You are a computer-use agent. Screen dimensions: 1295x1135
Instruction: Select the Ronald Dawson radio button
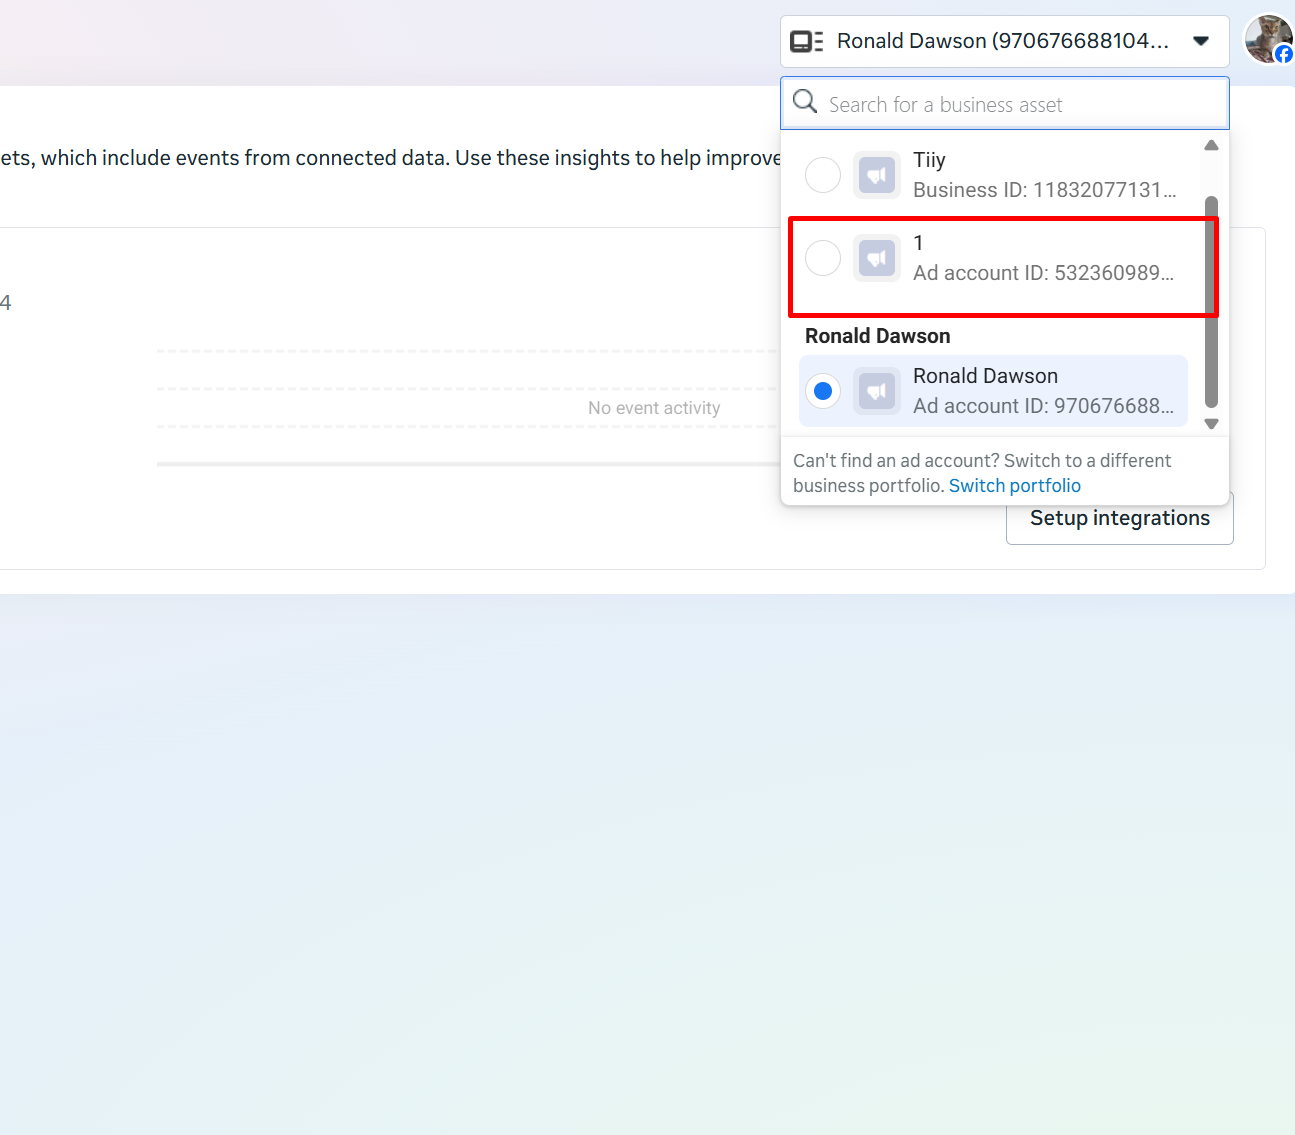click(823, 391)
